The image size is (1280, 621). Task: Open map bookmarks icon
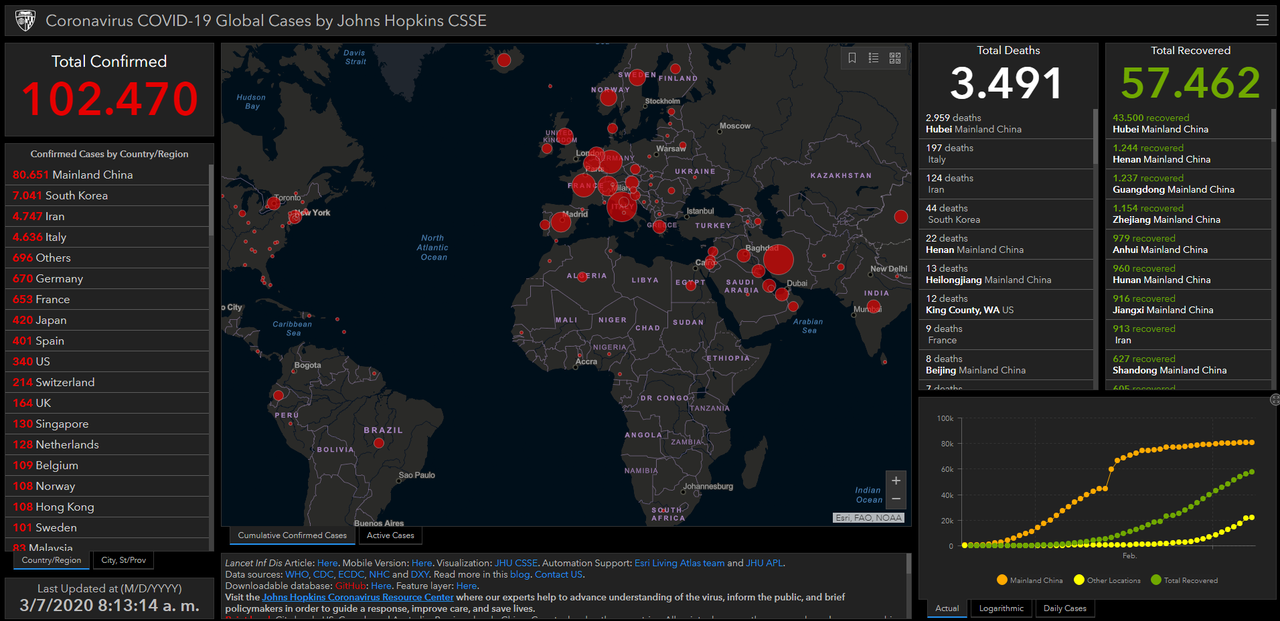852,58
